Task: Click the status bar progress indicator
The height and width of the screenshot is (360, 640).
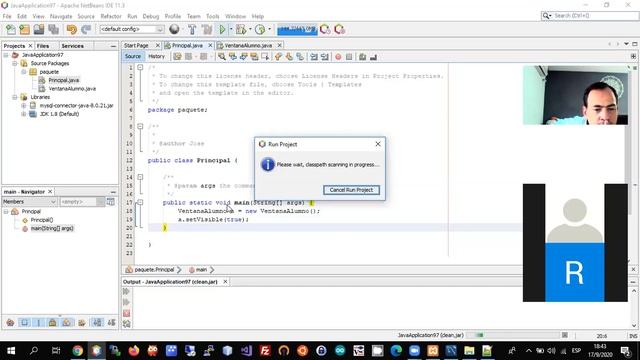Action: coord(513,335)
